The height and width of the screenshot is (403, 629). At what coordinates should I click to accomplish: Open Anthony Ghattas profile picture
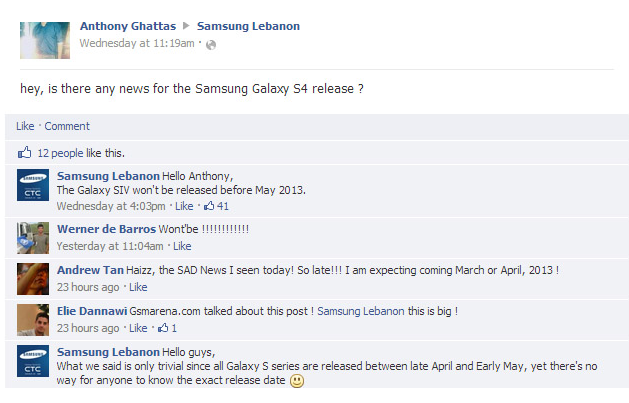pyautogui.click(x=44, y=39)
